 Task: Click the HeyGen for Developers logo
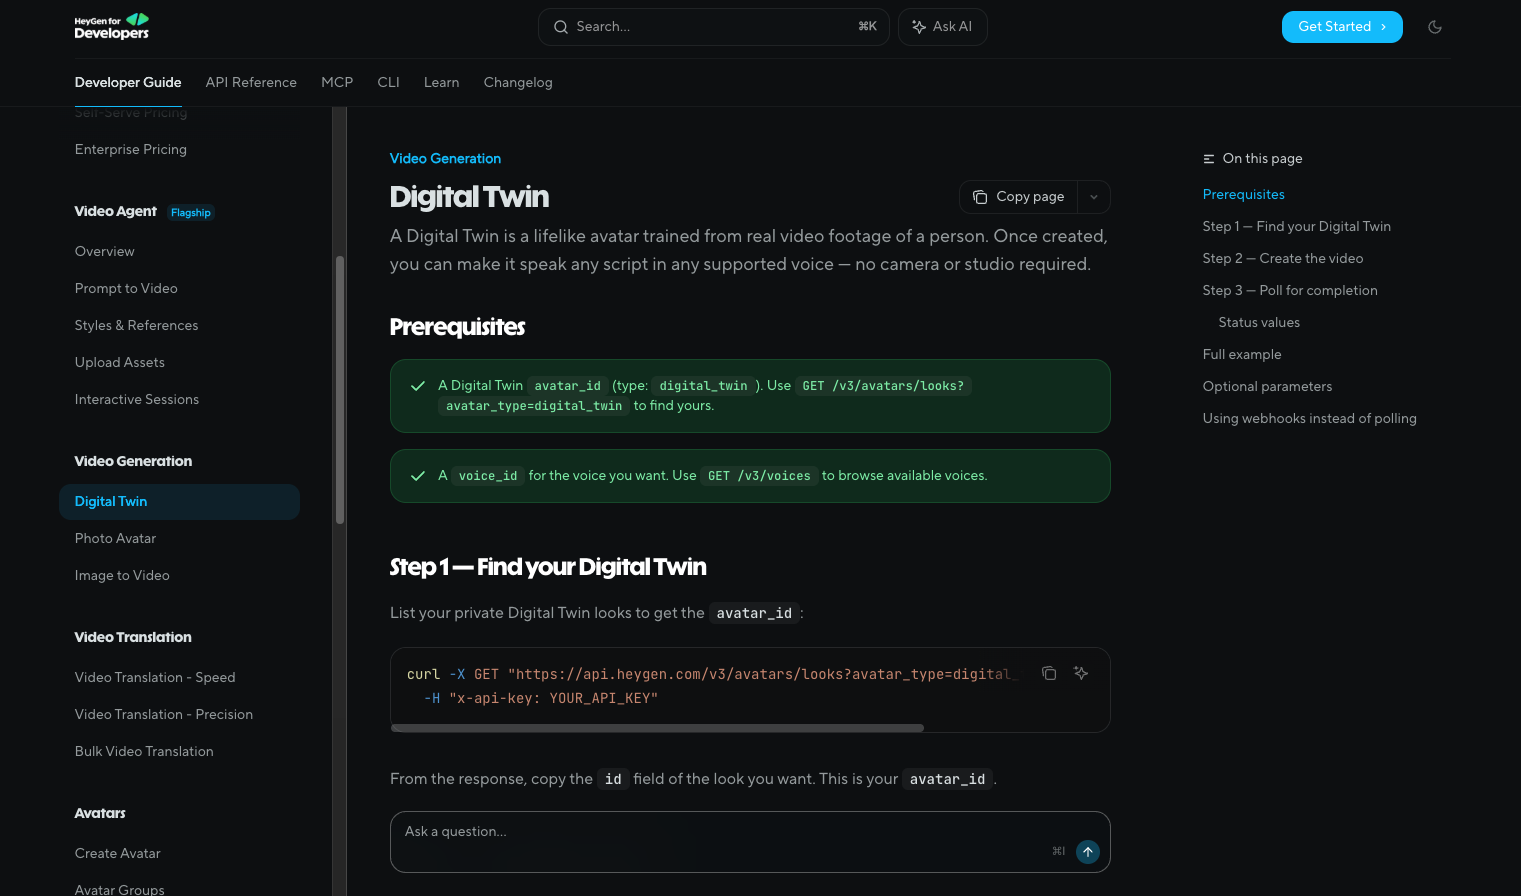[x=111, y=27]
